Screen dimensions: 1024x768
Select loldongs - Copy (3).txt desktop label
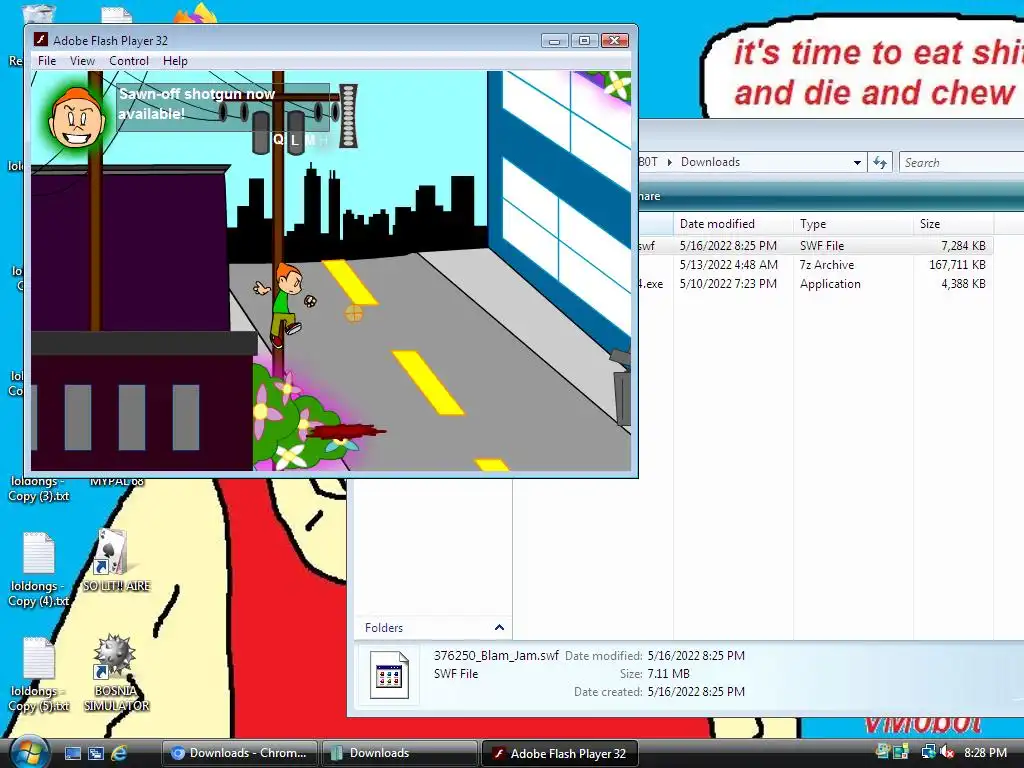39,489
